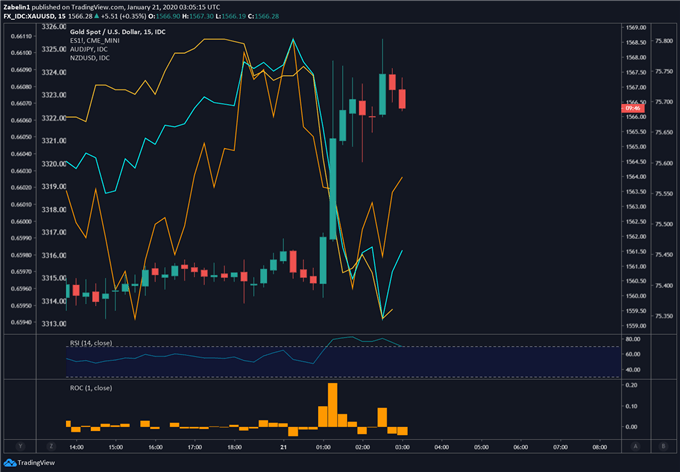Click the 0.66110 NZDUSD axis label

click(x=21, y=36)
